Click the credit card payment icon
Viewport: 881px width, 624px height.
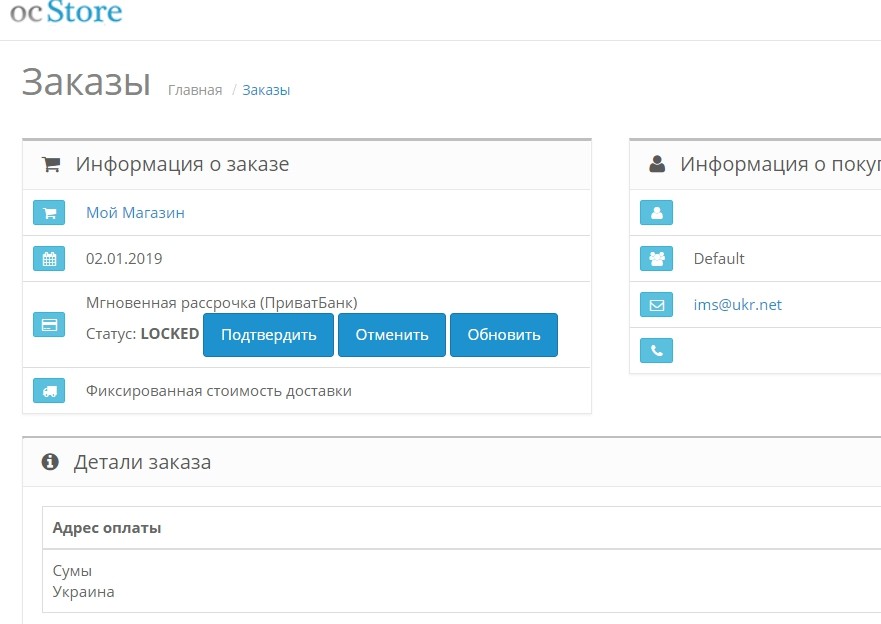click(49, 325)
